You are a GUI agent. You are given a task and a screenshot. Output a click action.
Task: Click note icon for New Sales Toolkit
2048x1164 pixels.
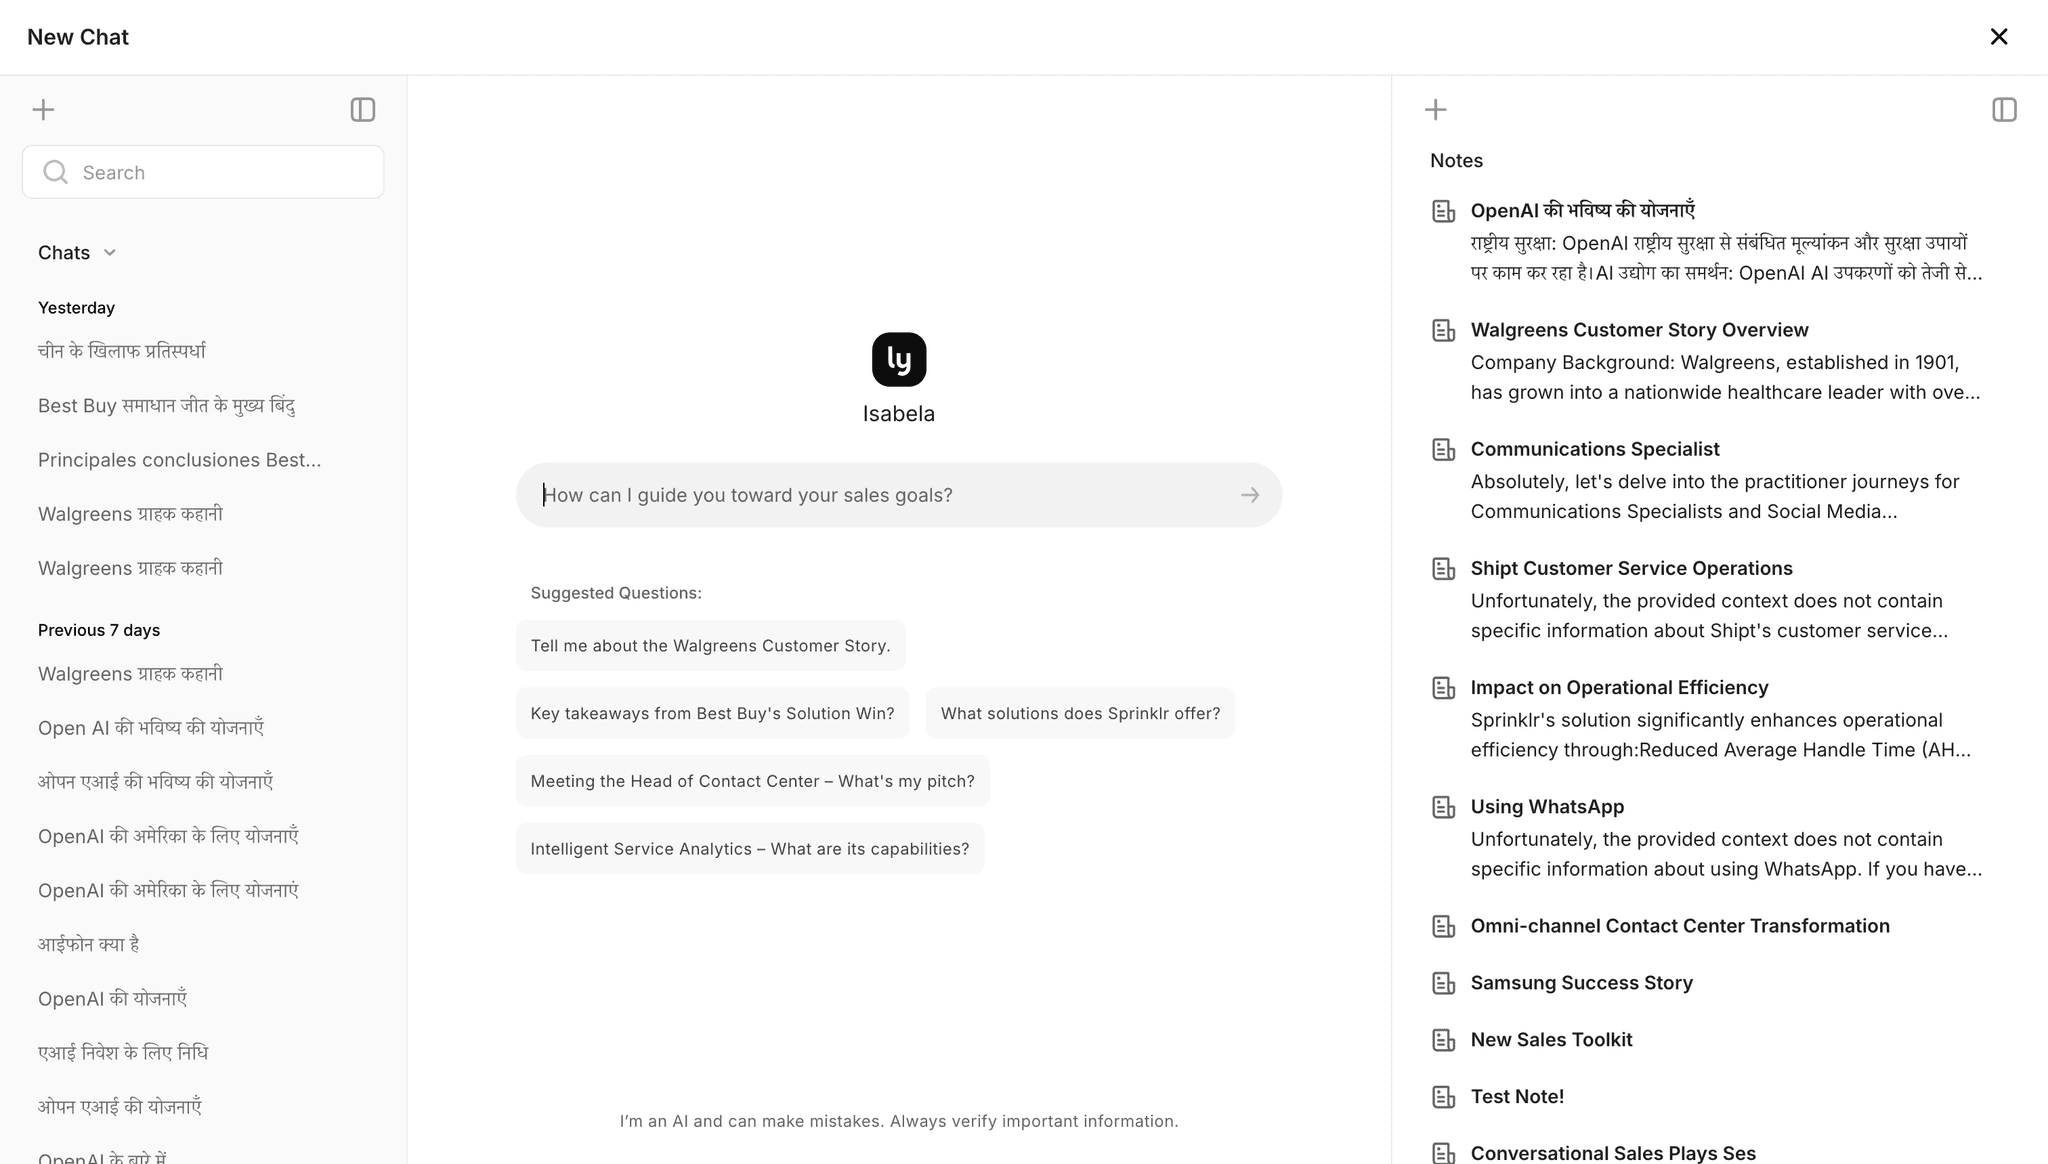1443,1040
